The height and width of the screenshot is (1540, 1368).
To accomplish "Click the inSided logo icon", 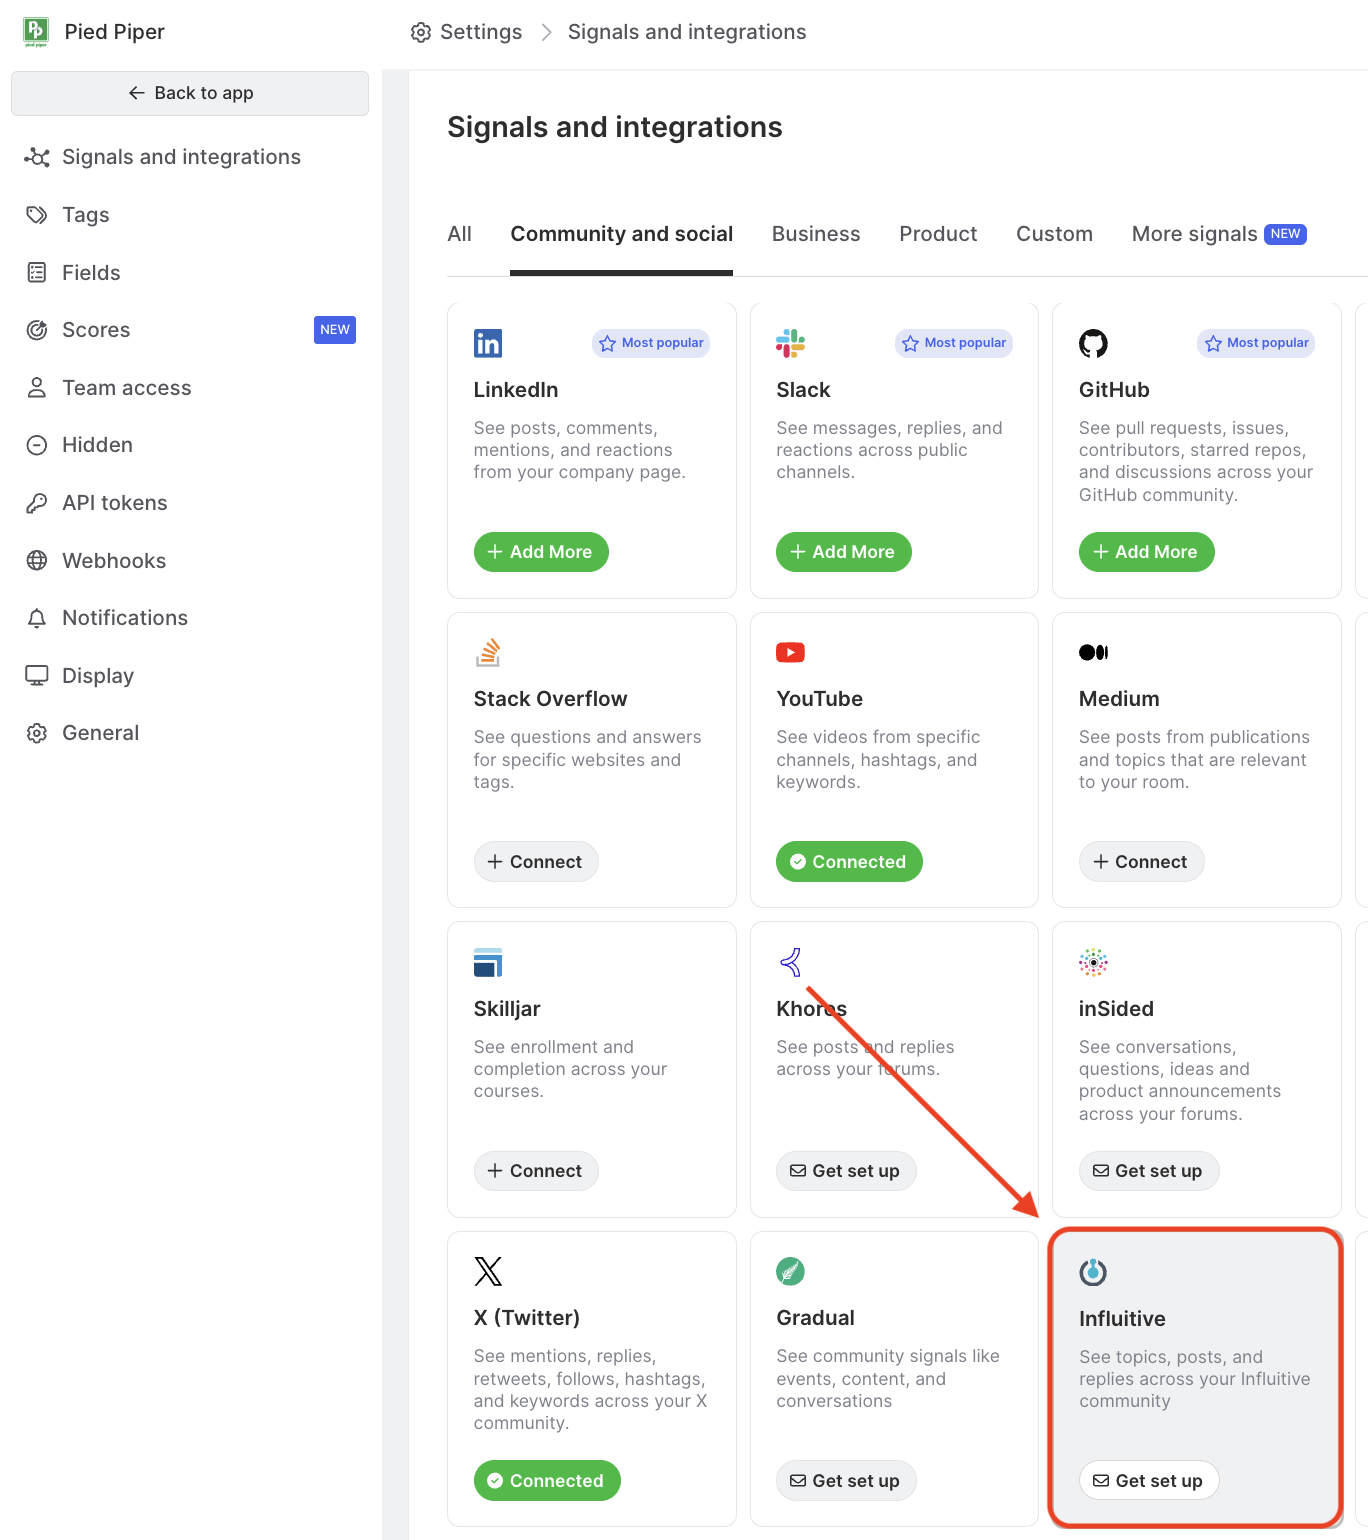I will pyautogui.click(x=1093, y=962).
